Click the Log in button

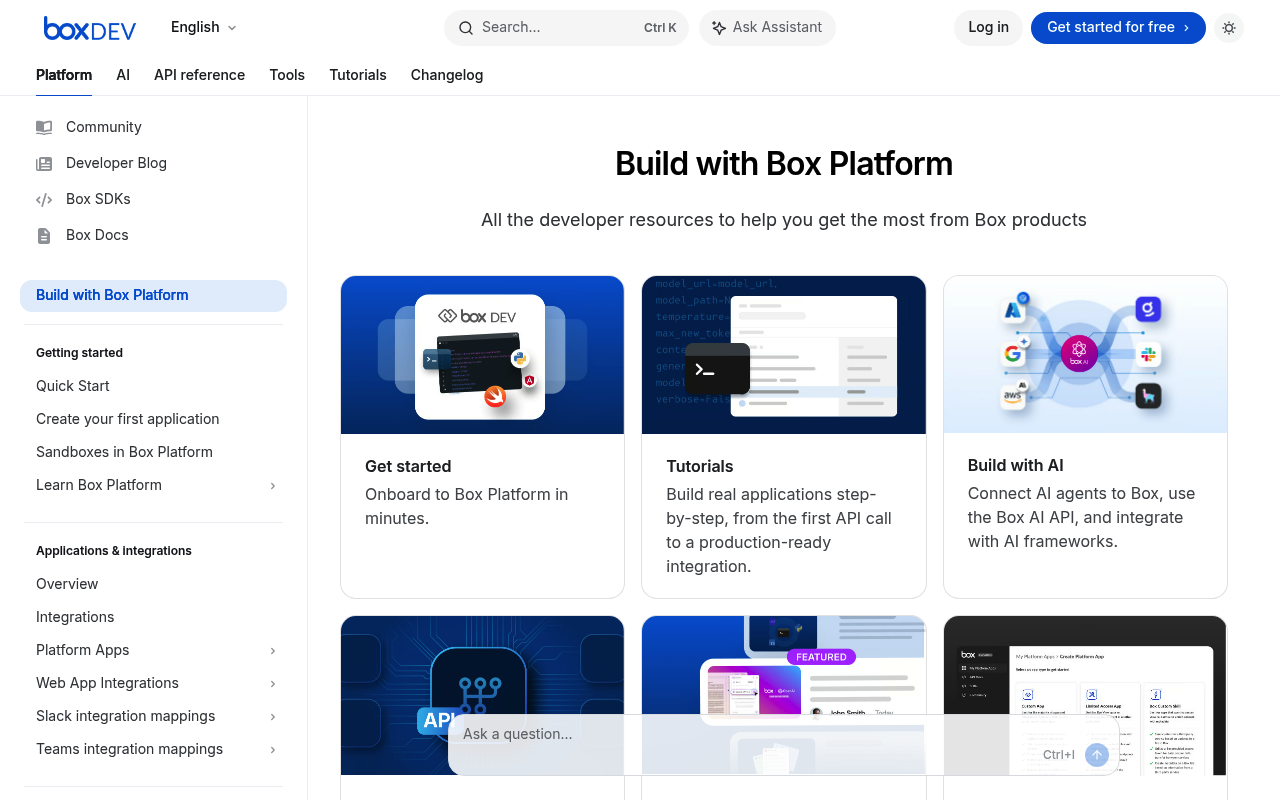click(x=988, y=27)
